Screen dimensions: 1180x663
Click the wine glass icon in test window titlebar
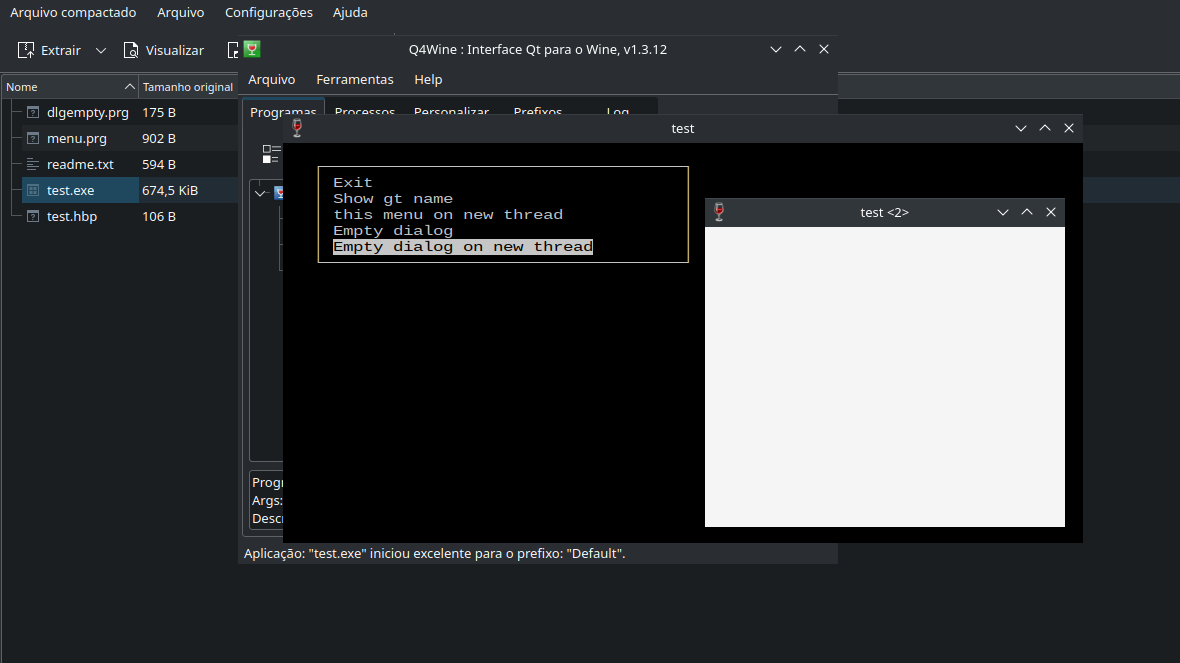[x=297, y=128]
